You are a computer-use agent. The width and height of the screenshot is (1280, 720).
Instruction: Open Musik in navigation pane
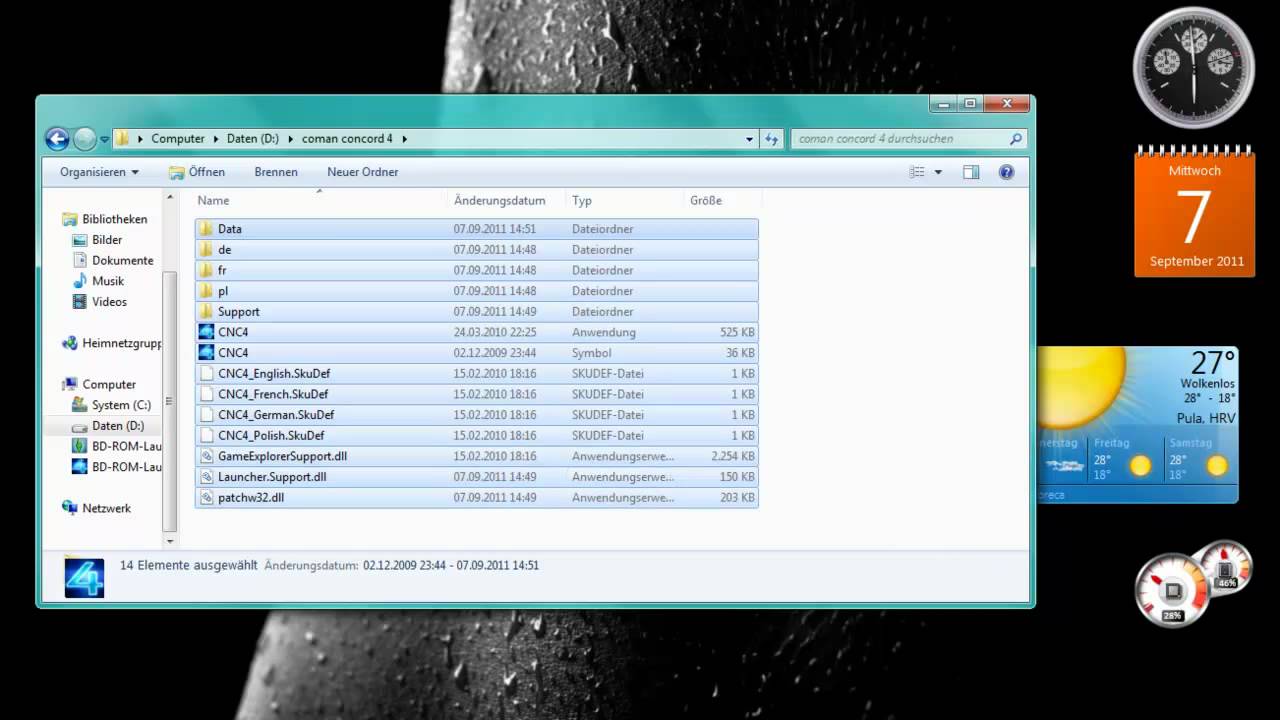(108, 281)
